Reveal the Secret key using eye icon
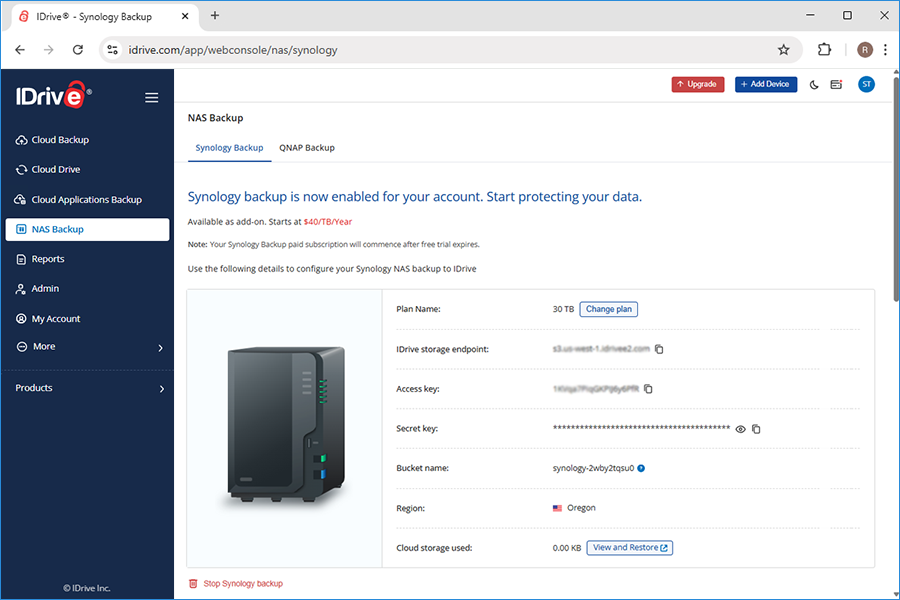The image size is (900, 600). point(740,429)
